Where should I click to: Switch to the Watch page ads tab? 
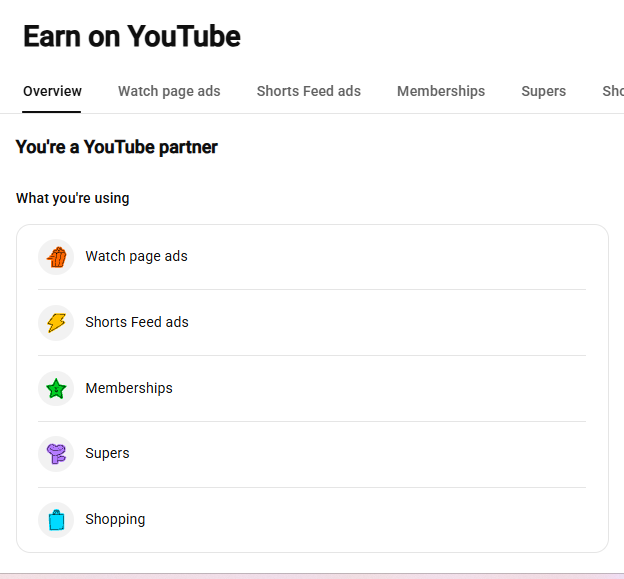pyautogui.click(x=169, y=91)
